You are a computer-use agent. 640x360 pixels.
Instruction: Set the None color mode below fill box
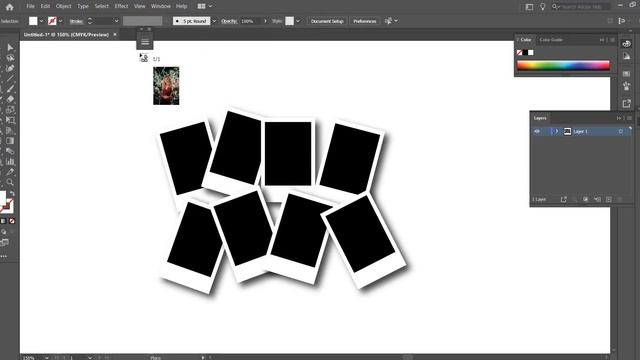[x=12, y=221]
